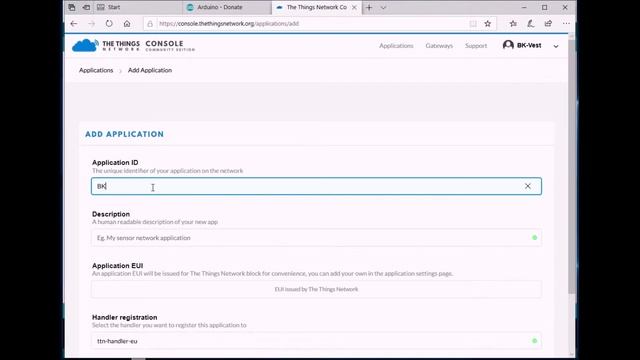Share this page
Screen dimensions: 640x360
click(x=548, y=24)
